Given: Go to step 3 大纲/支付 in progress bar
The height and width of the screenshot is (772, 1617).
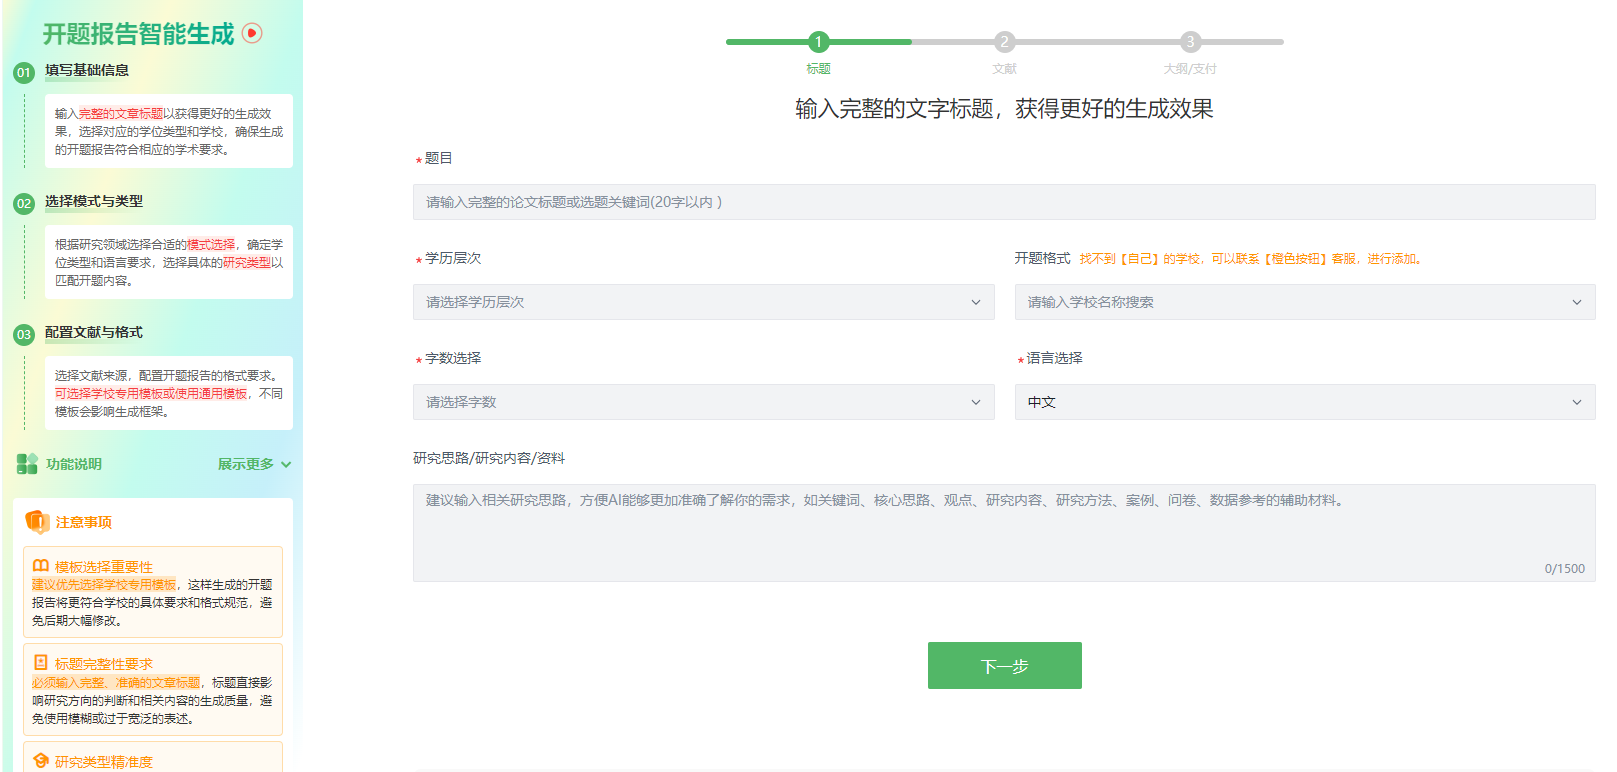Looking at the screenshot, I should point(1190,42).
